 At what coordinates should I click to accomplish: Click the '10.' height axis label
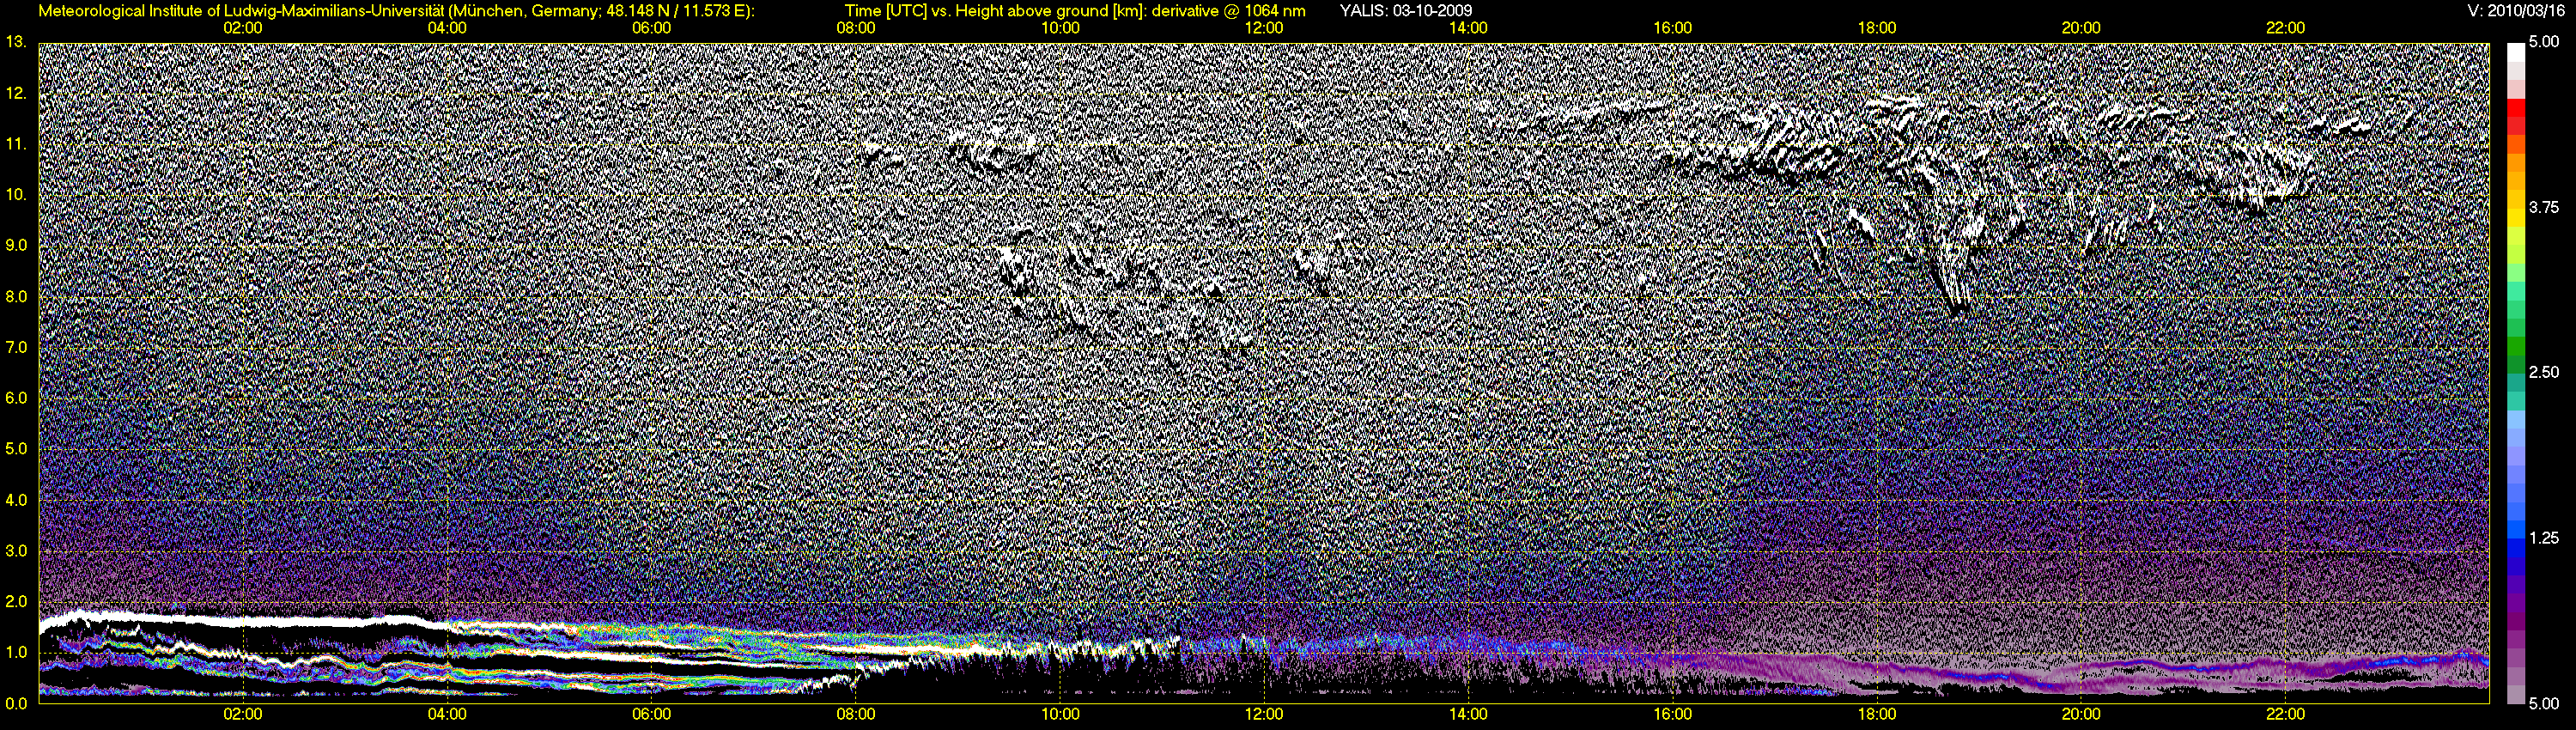16,195
